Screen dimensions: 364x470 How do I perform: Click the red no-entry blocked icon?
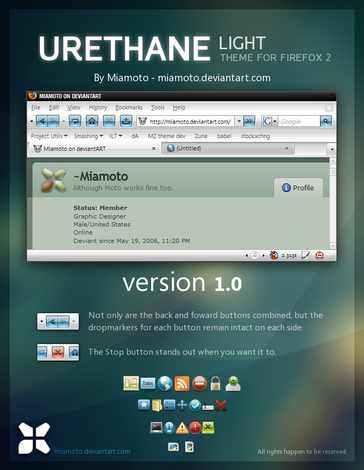click(x=199, y=384)
